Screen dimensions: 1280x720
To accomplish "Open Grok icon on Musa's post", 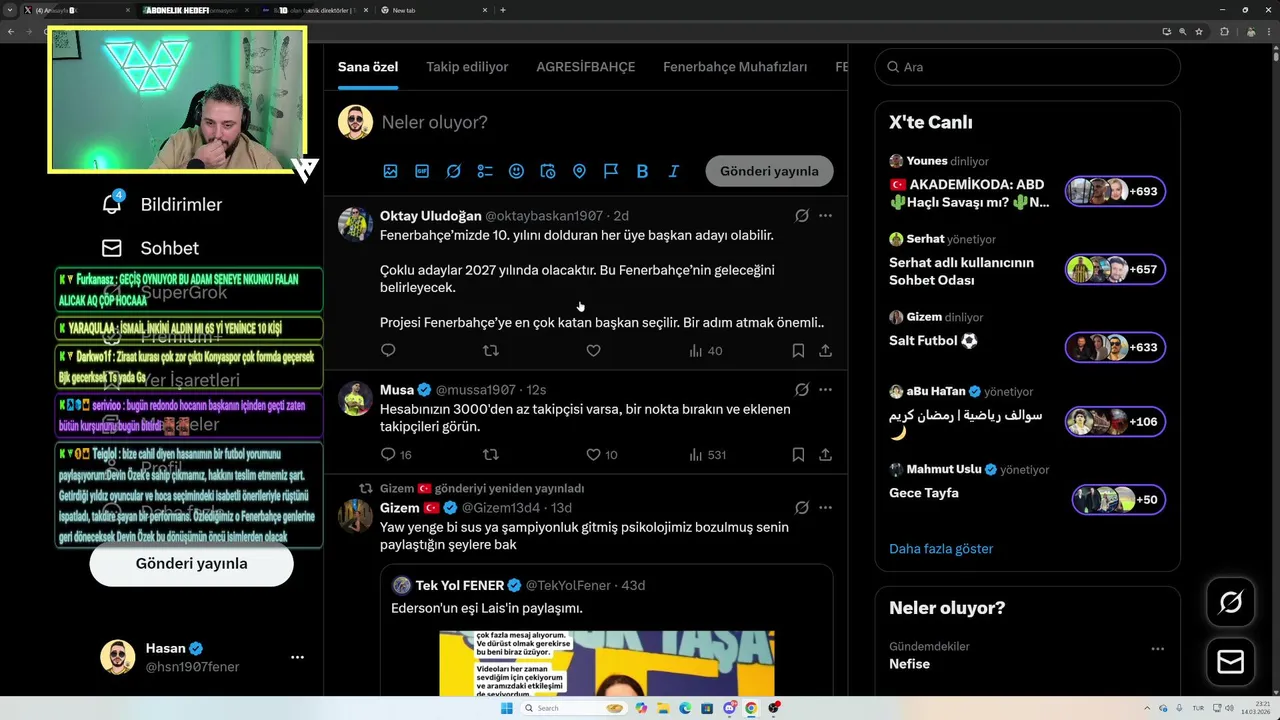I will (802, 389).
